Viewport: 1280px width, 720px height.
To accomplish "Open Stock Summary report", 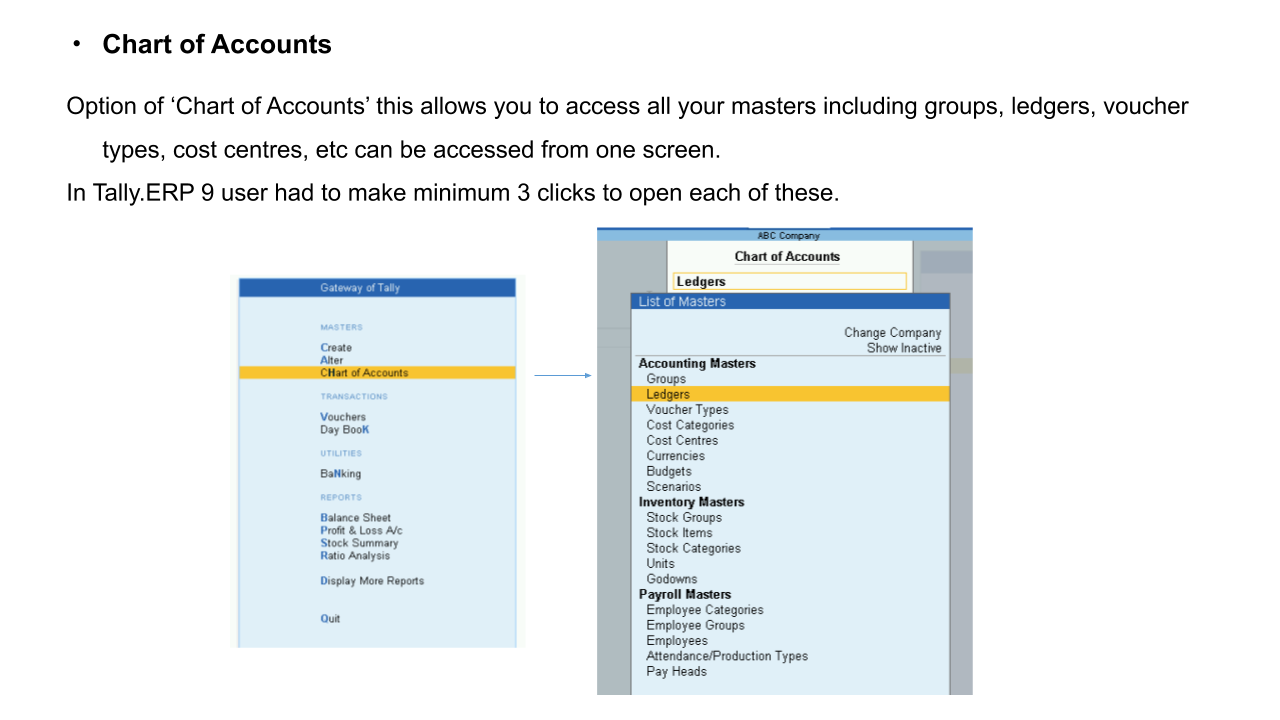I will tap(359, 543).
